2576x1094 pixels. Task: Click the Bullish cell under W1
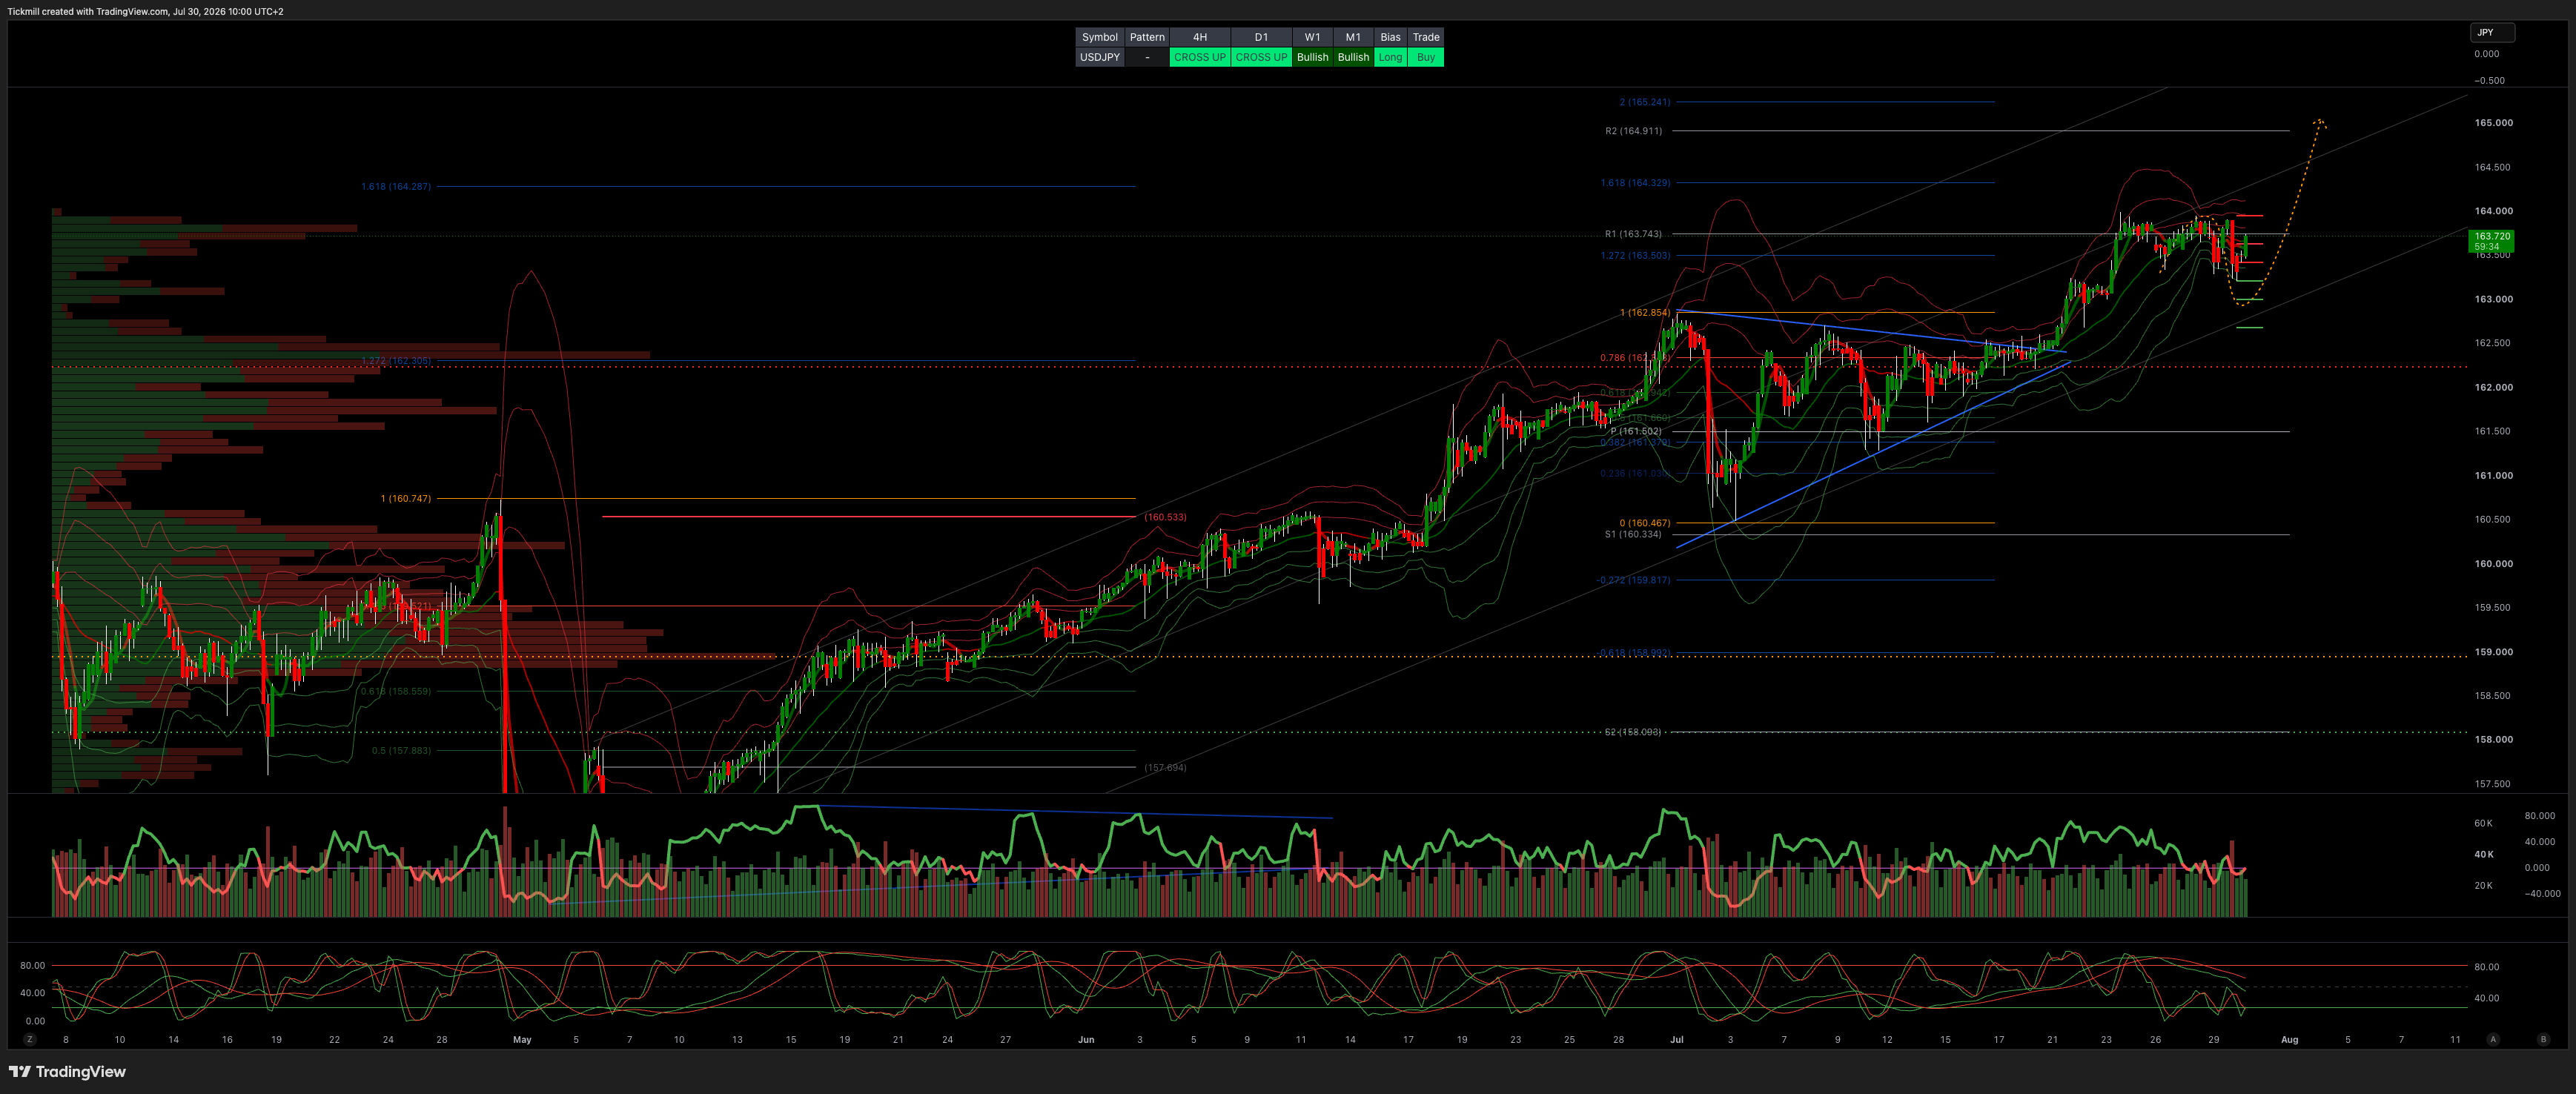coord(1312,57)
